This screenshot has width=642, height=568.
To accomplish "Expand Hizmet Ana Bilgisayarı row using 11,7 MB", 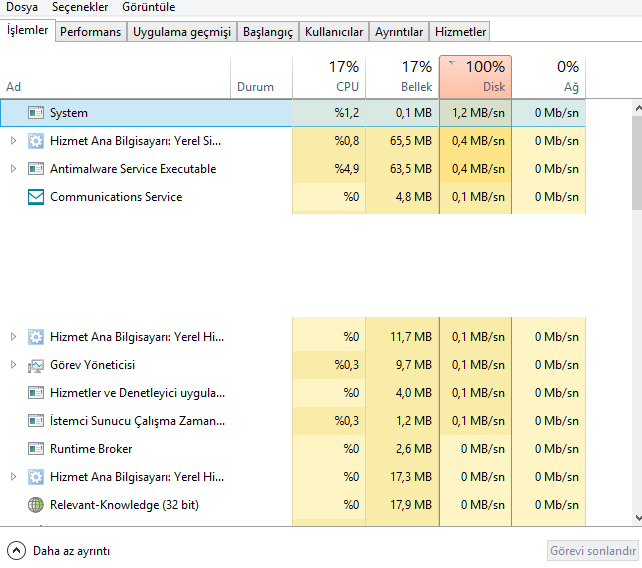I will click(x=14, y=337).
